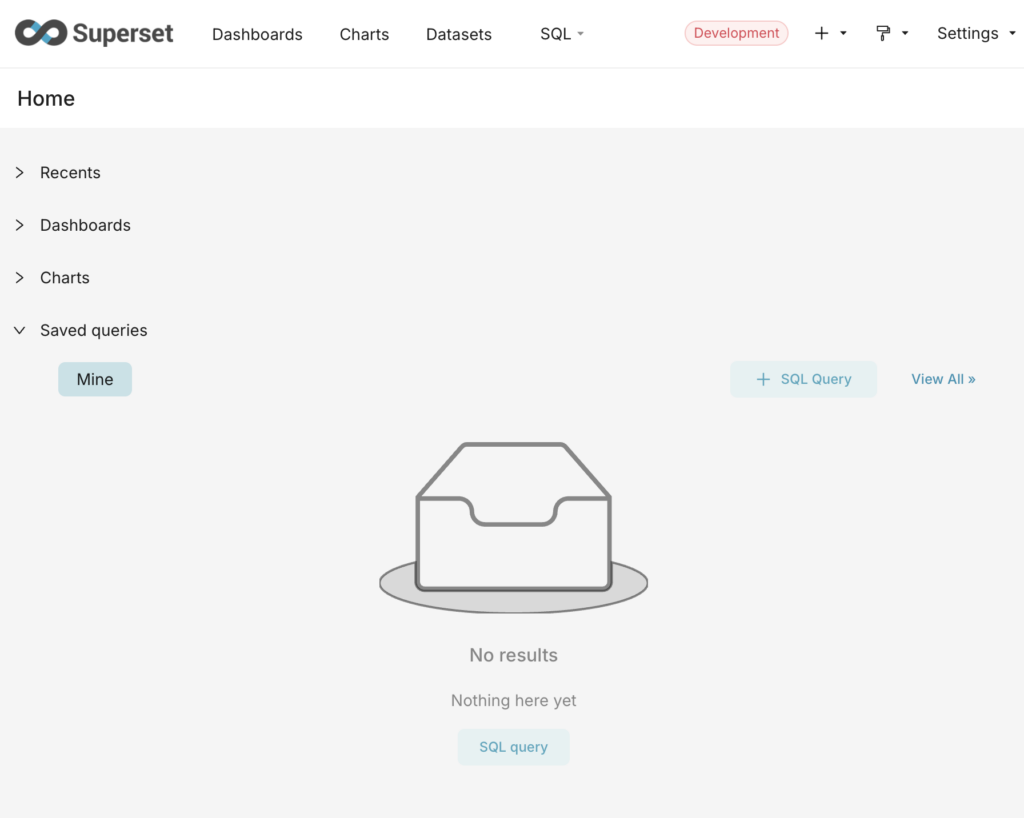Follow the View All » link
The width and height of the screenshot is (1024, 818).
pos(943,379)
